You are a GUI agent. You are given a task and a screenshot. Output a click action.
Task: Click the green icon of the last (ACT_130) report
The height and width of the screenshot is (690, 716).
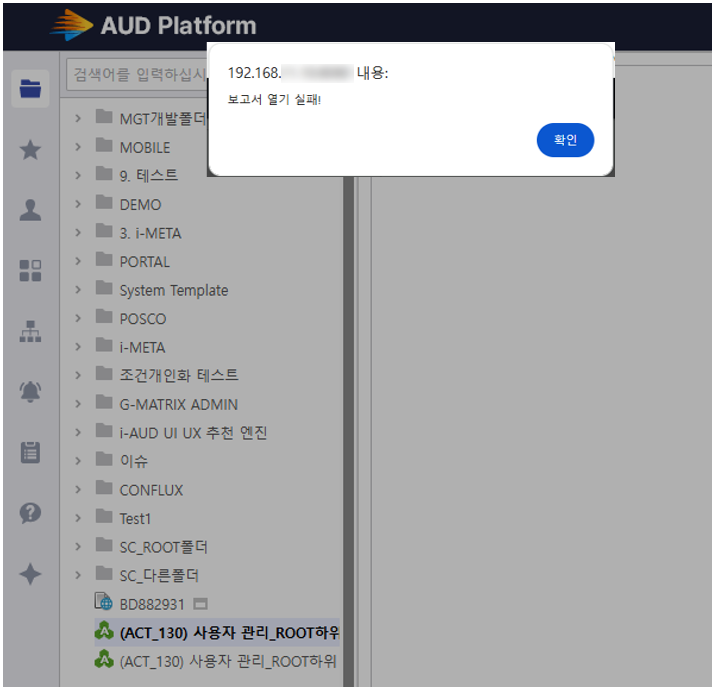point(104,659)
